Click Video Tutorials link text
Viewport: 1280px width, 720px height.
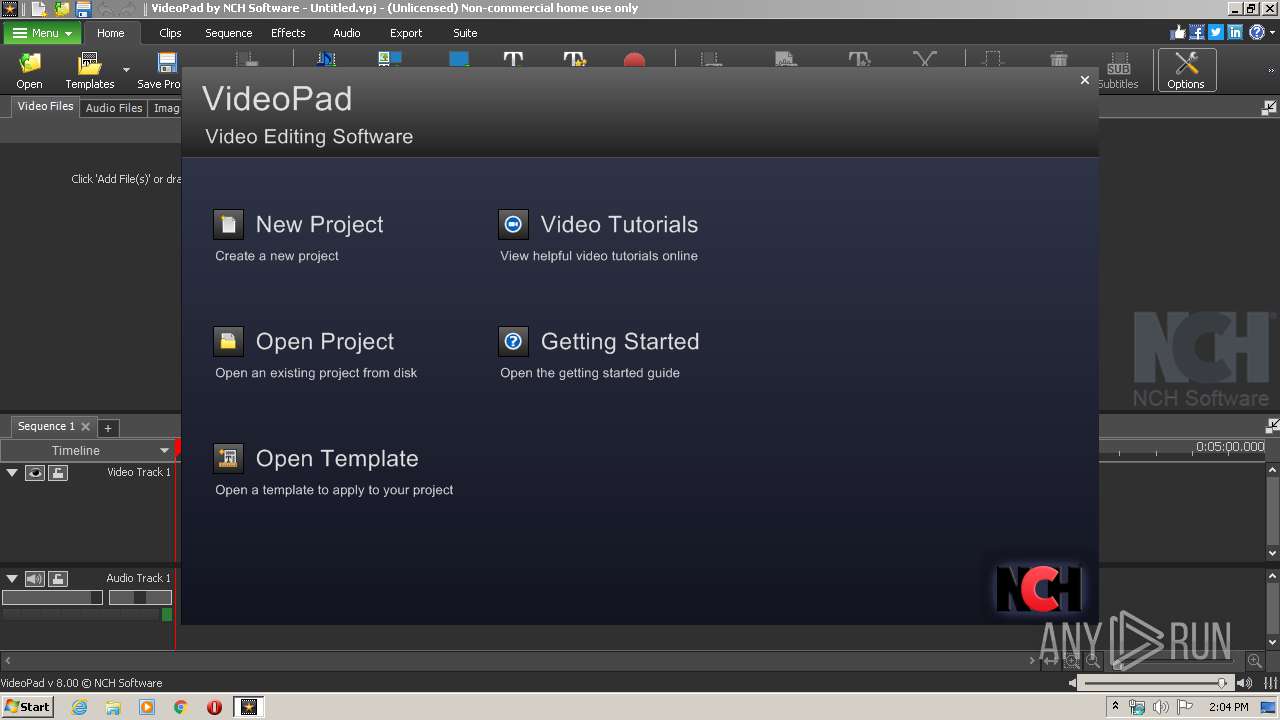[619, 224]
